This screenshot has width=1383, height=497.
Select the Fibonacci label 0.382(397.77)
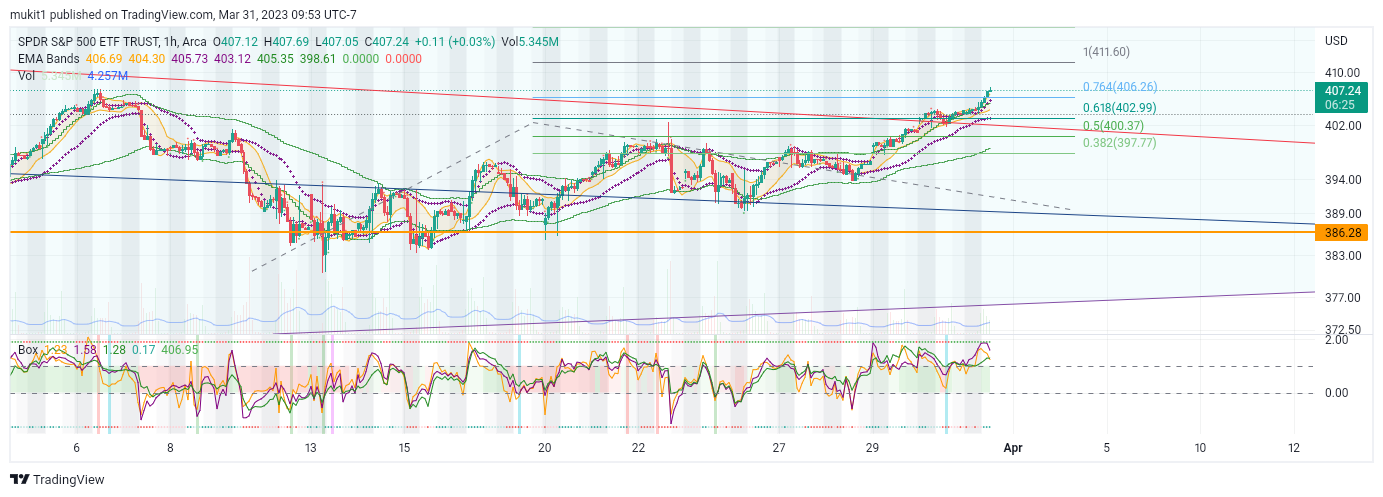click(x=1120, y=143)
